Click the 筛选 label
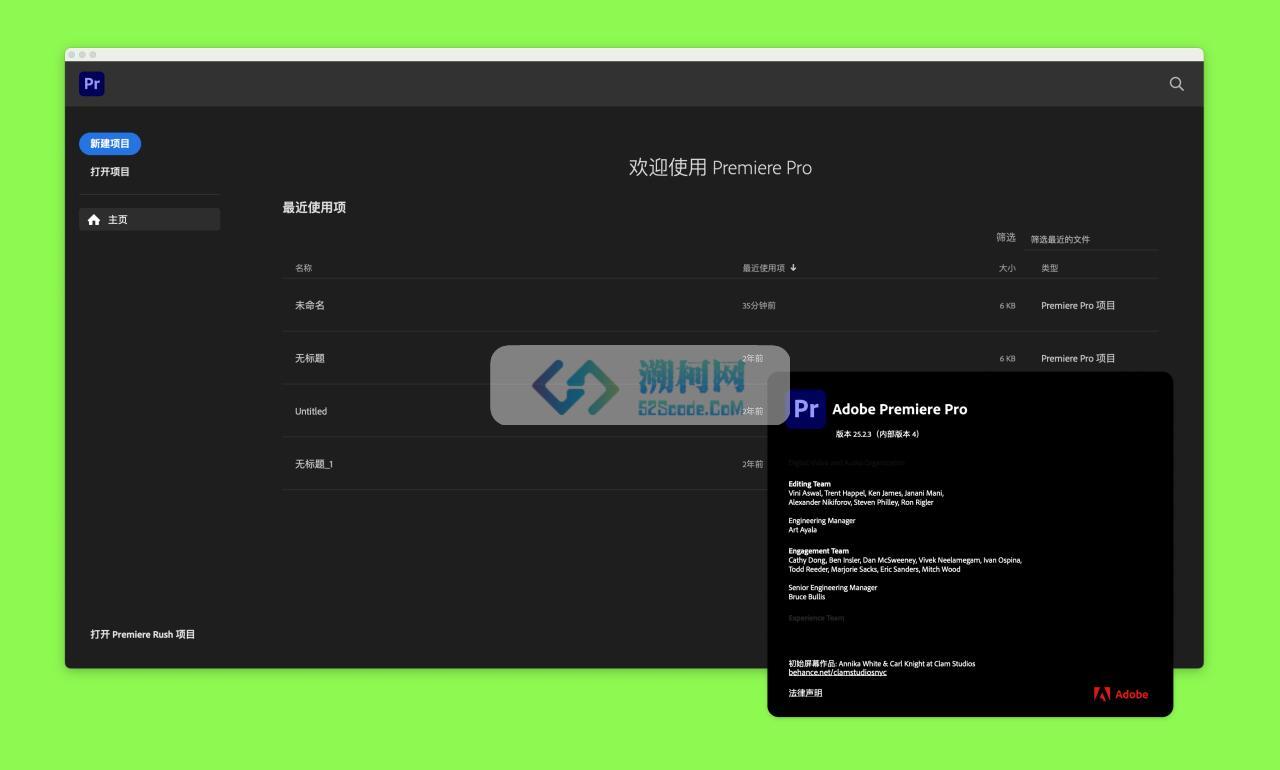The width and height of the screenshot is (1280, 770). tap(1006, 238)
